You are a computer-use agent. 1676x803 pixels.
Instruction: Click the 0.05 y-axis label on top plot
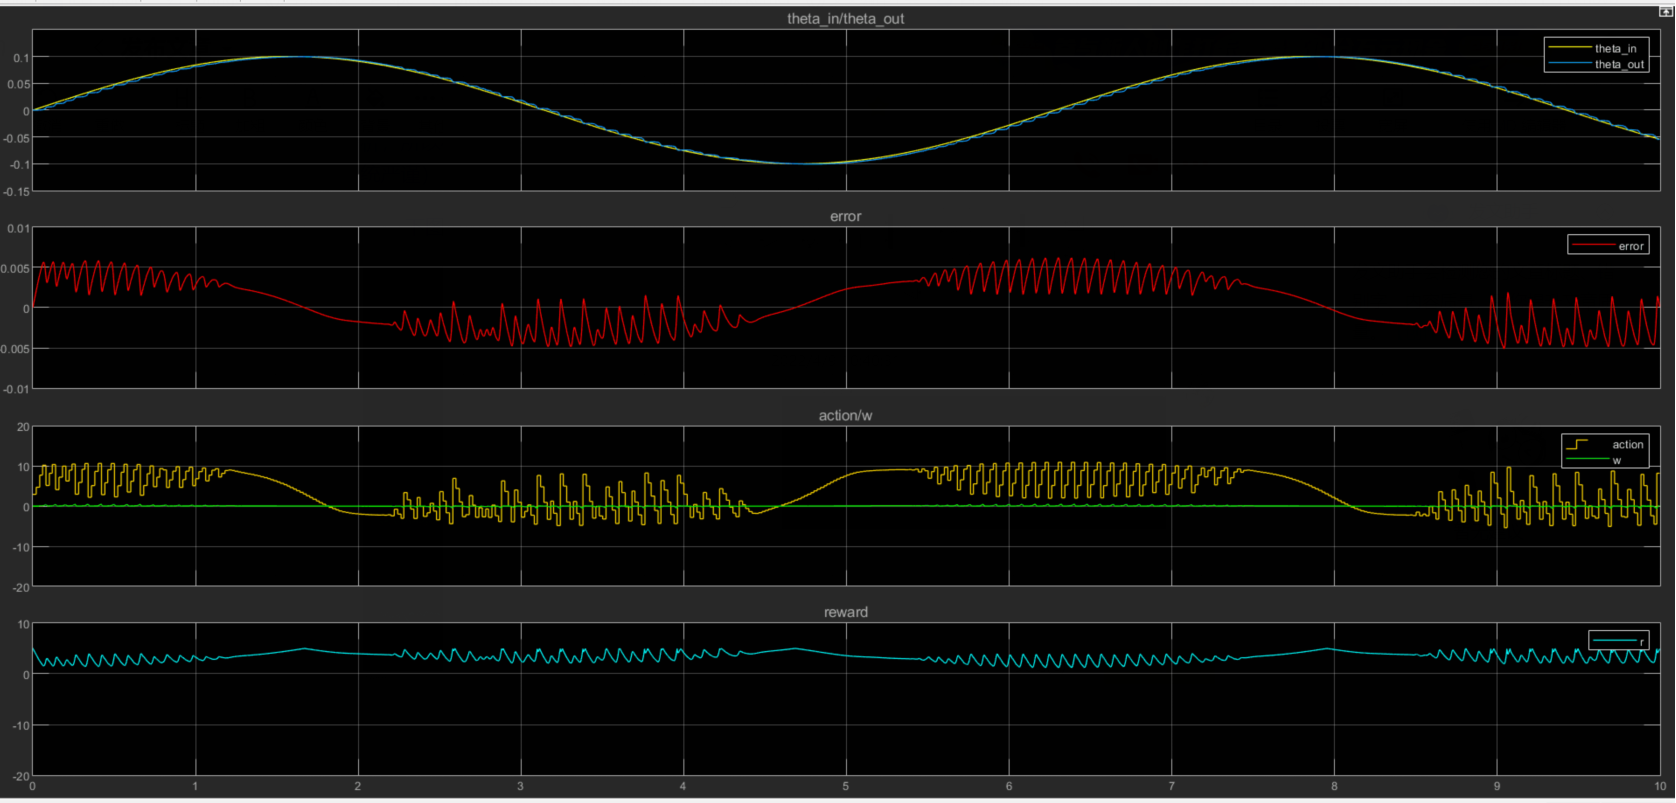[x=18, y=85]
